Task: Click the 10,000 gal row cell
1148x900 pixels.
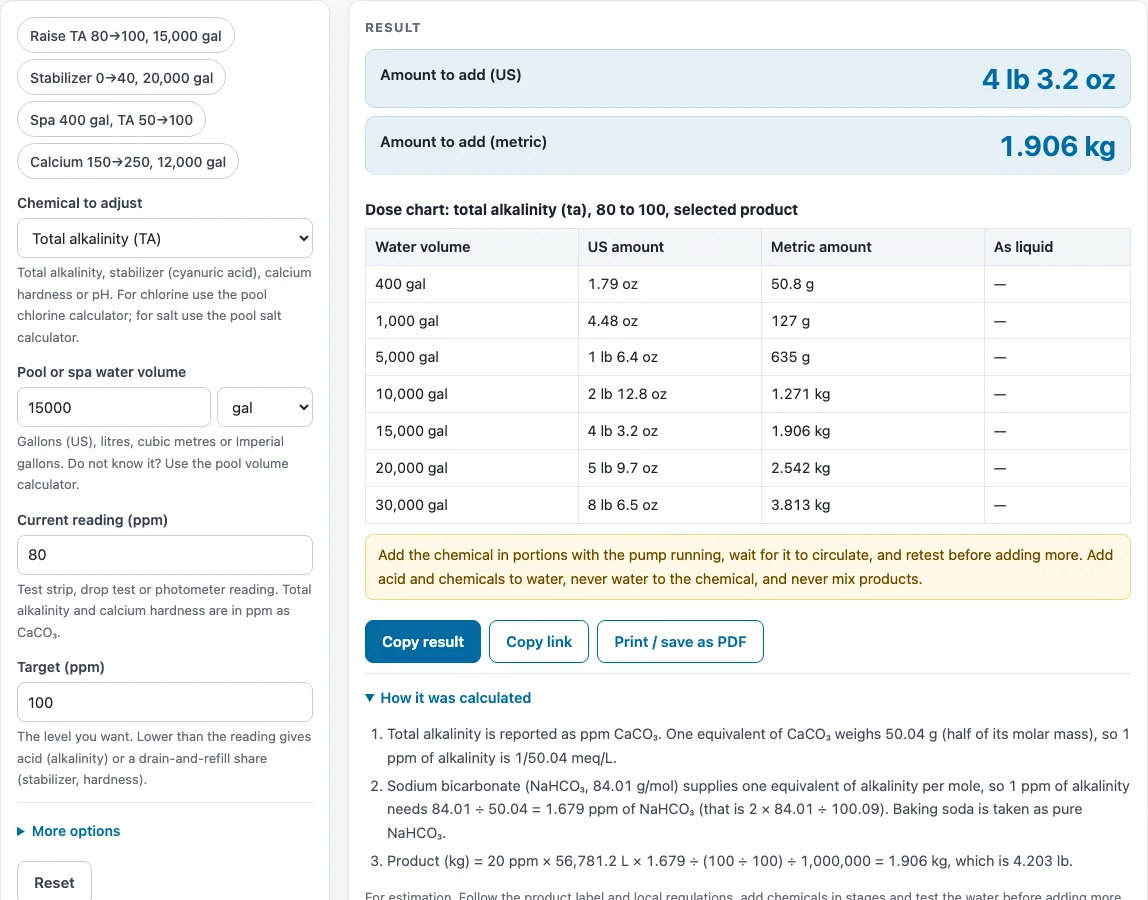Action: tap(472, 394)
